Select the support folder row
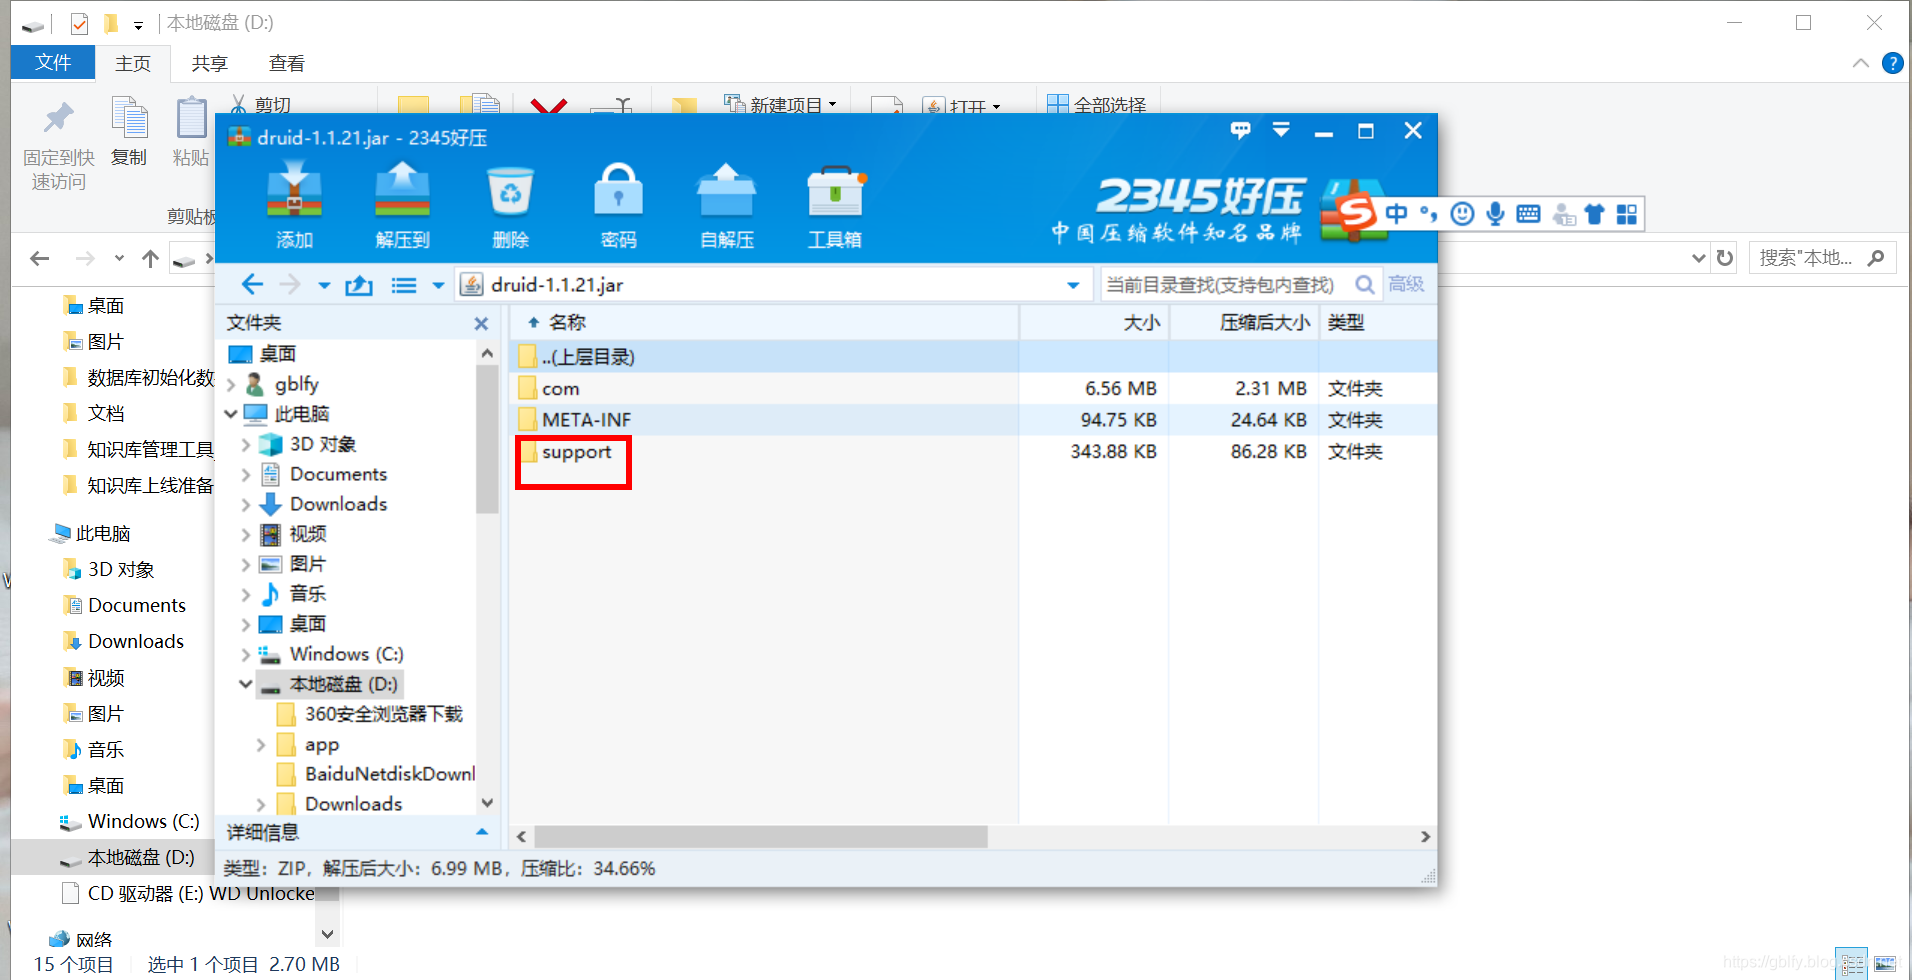The height and width of the screenshot is (980, 1912). tap(974, 452)
